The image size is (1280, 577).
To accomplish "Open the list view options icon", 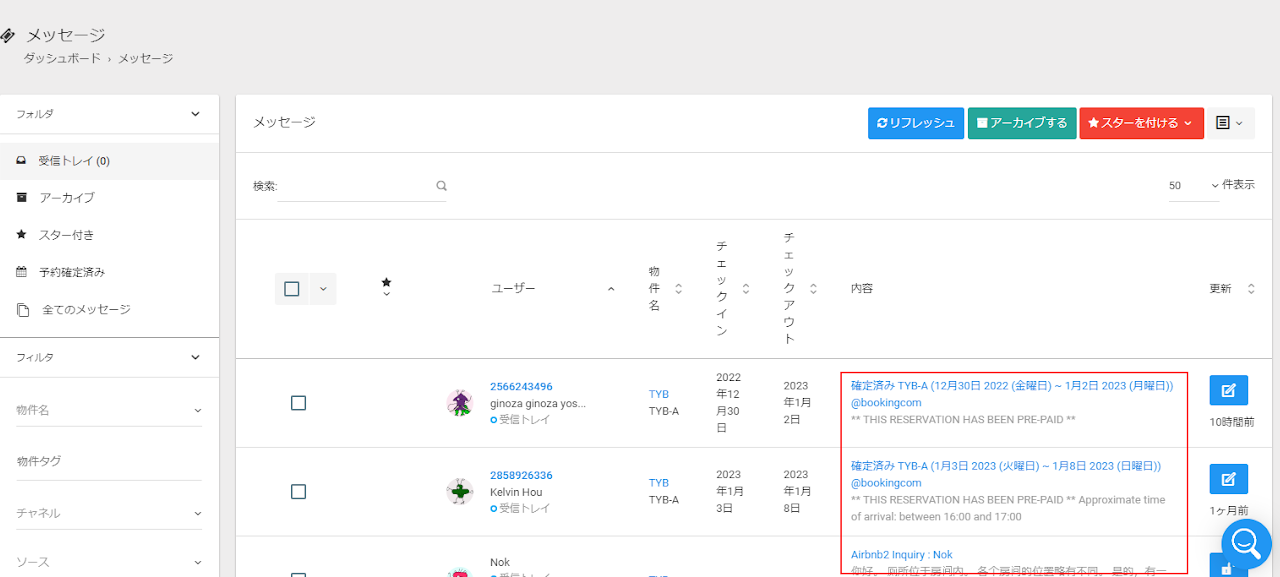I will tap(1229, 123).
